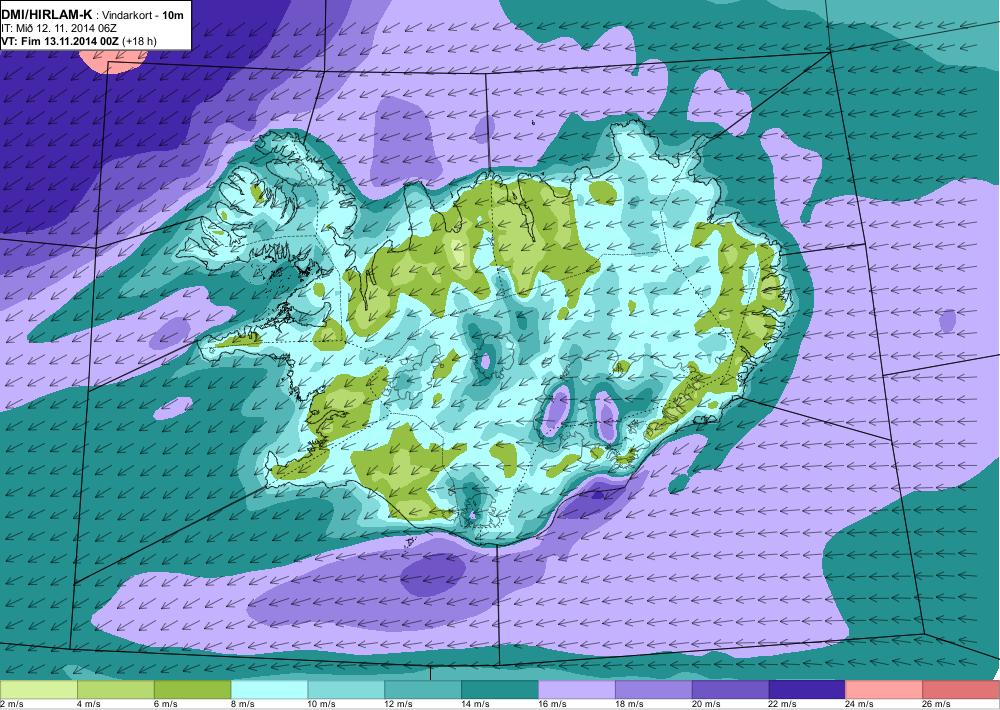The height and width of the screenshot is (710, 1000).
Task: Click the "22 m/s" legend label
Action: pos(783,704)
